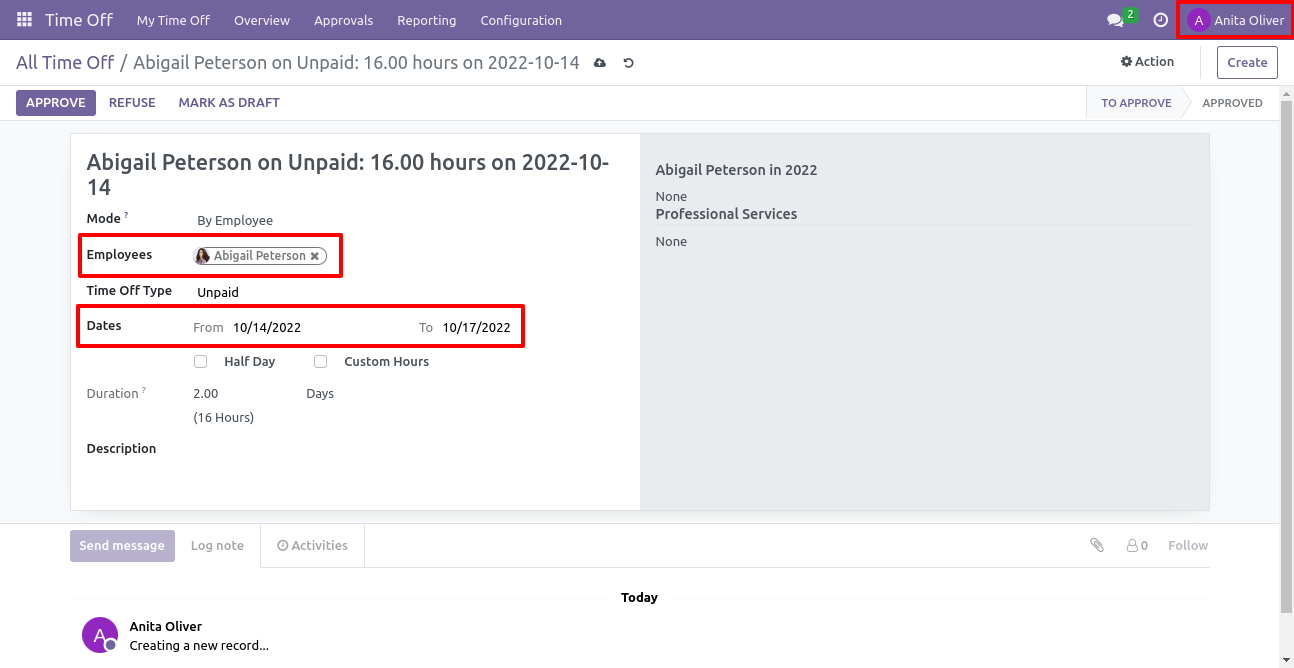Switch to the Log note tab
The width and height of the screenshot is (1294, 668).
click(217, 546)
